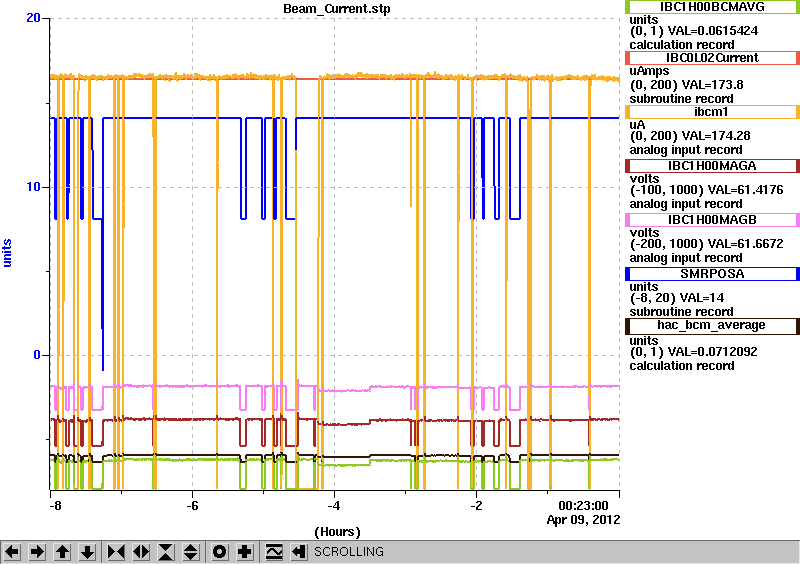Select the SMRPOSA curve legend
Screen dimensions: 800x564
coord(712,274)
